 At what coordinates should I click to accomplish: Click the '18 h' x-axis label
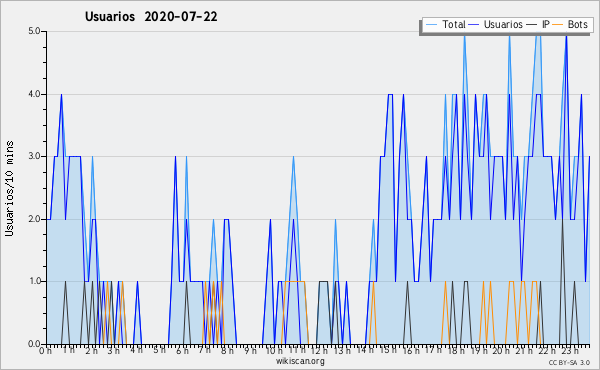tap(456, 350)
